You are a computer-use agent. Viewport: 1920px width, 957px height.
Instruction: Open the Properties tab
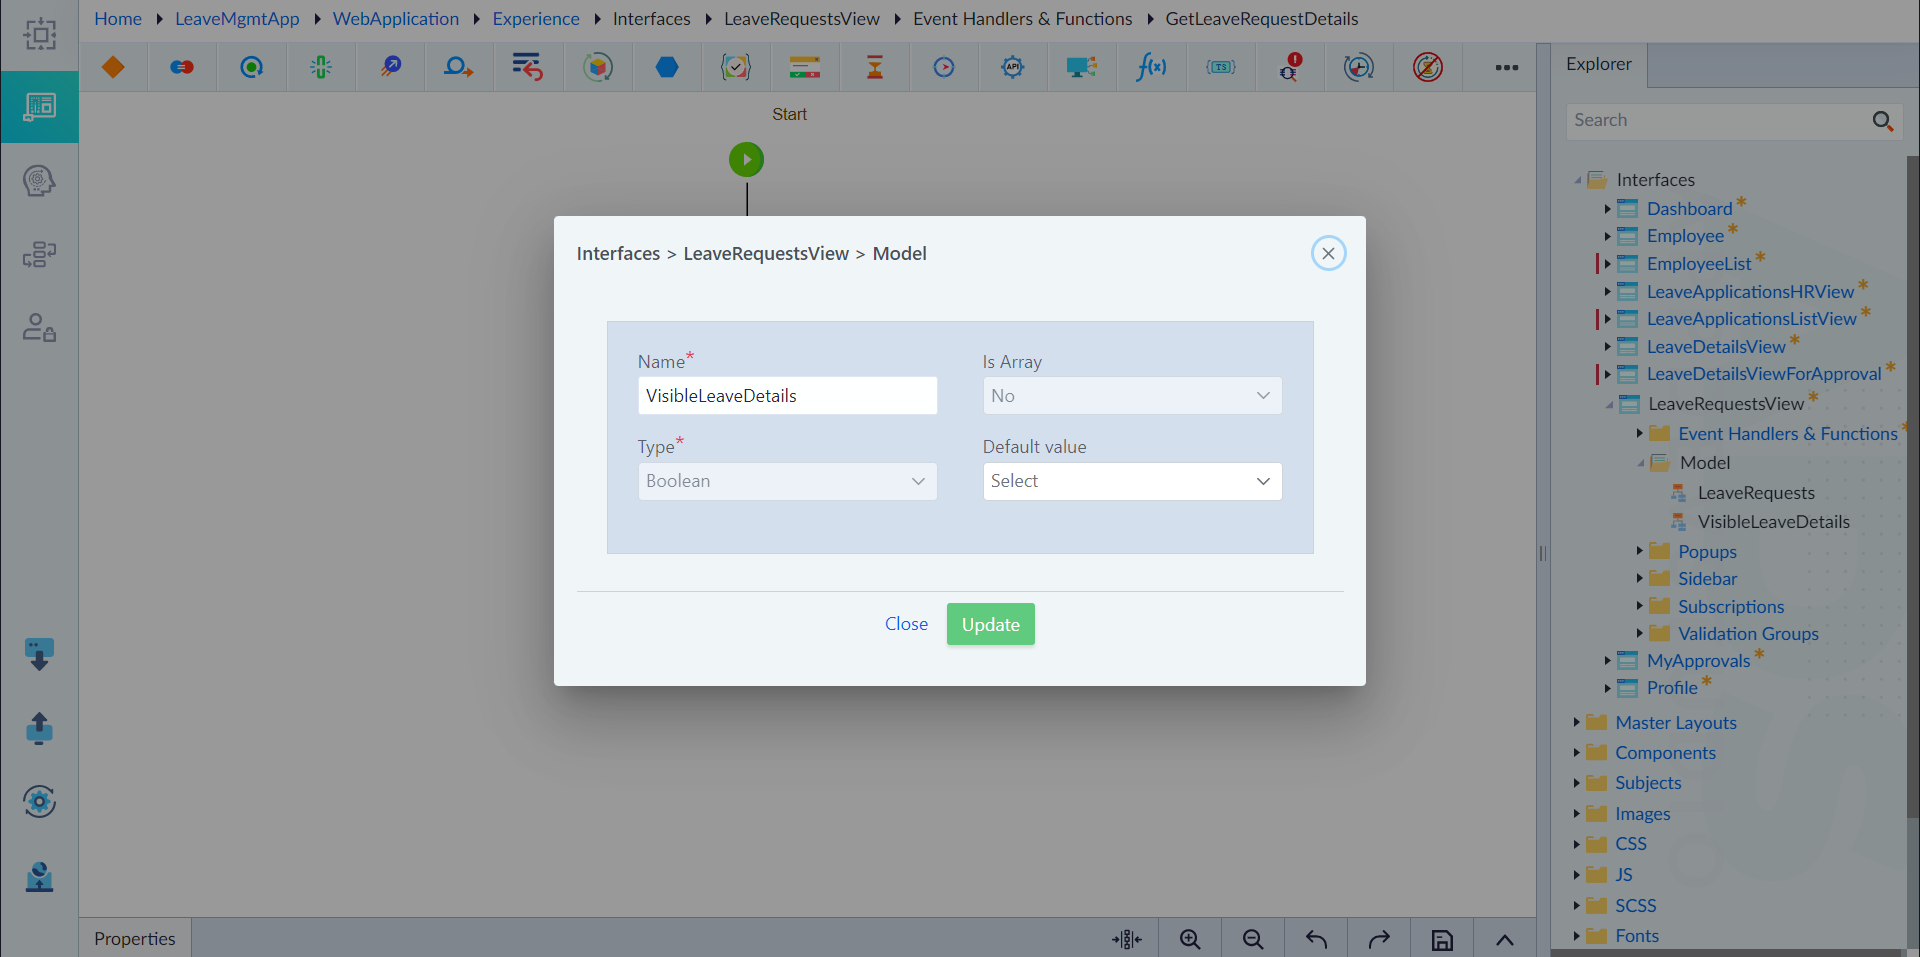pyautogui.click(x=135, y=938)
